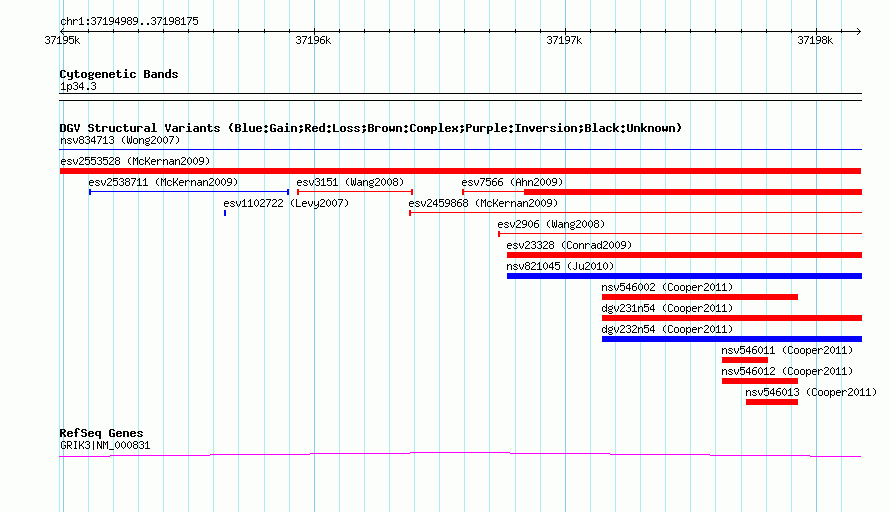The width and height of the screenshot is (890, 512).
Task: Click the small blue esv1102722 marker
Action: tap(225, 213)
